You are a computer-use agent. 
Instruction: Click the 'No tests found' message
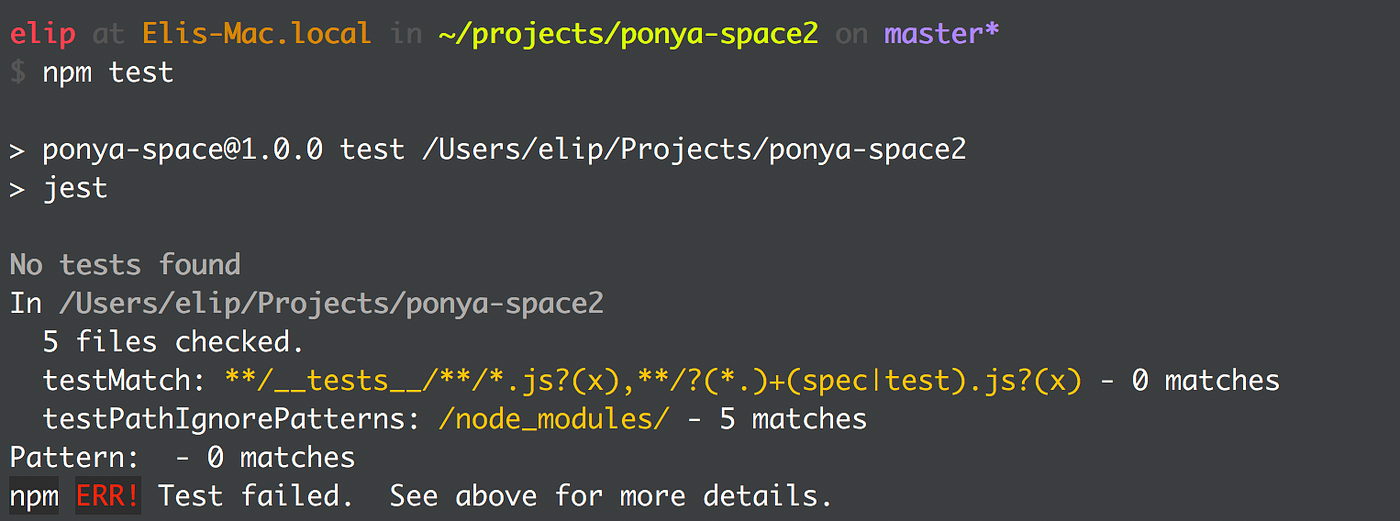click(125, 265)
